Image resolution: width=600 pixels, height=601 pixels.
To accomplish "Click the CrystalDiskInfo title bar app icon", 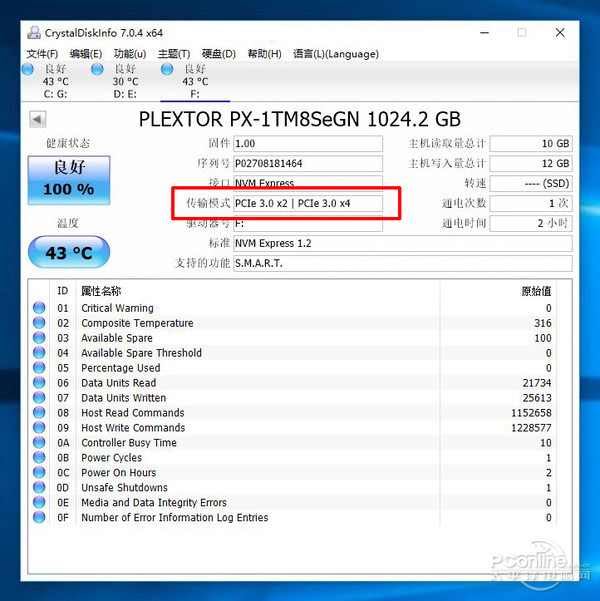I will (34, 33).
